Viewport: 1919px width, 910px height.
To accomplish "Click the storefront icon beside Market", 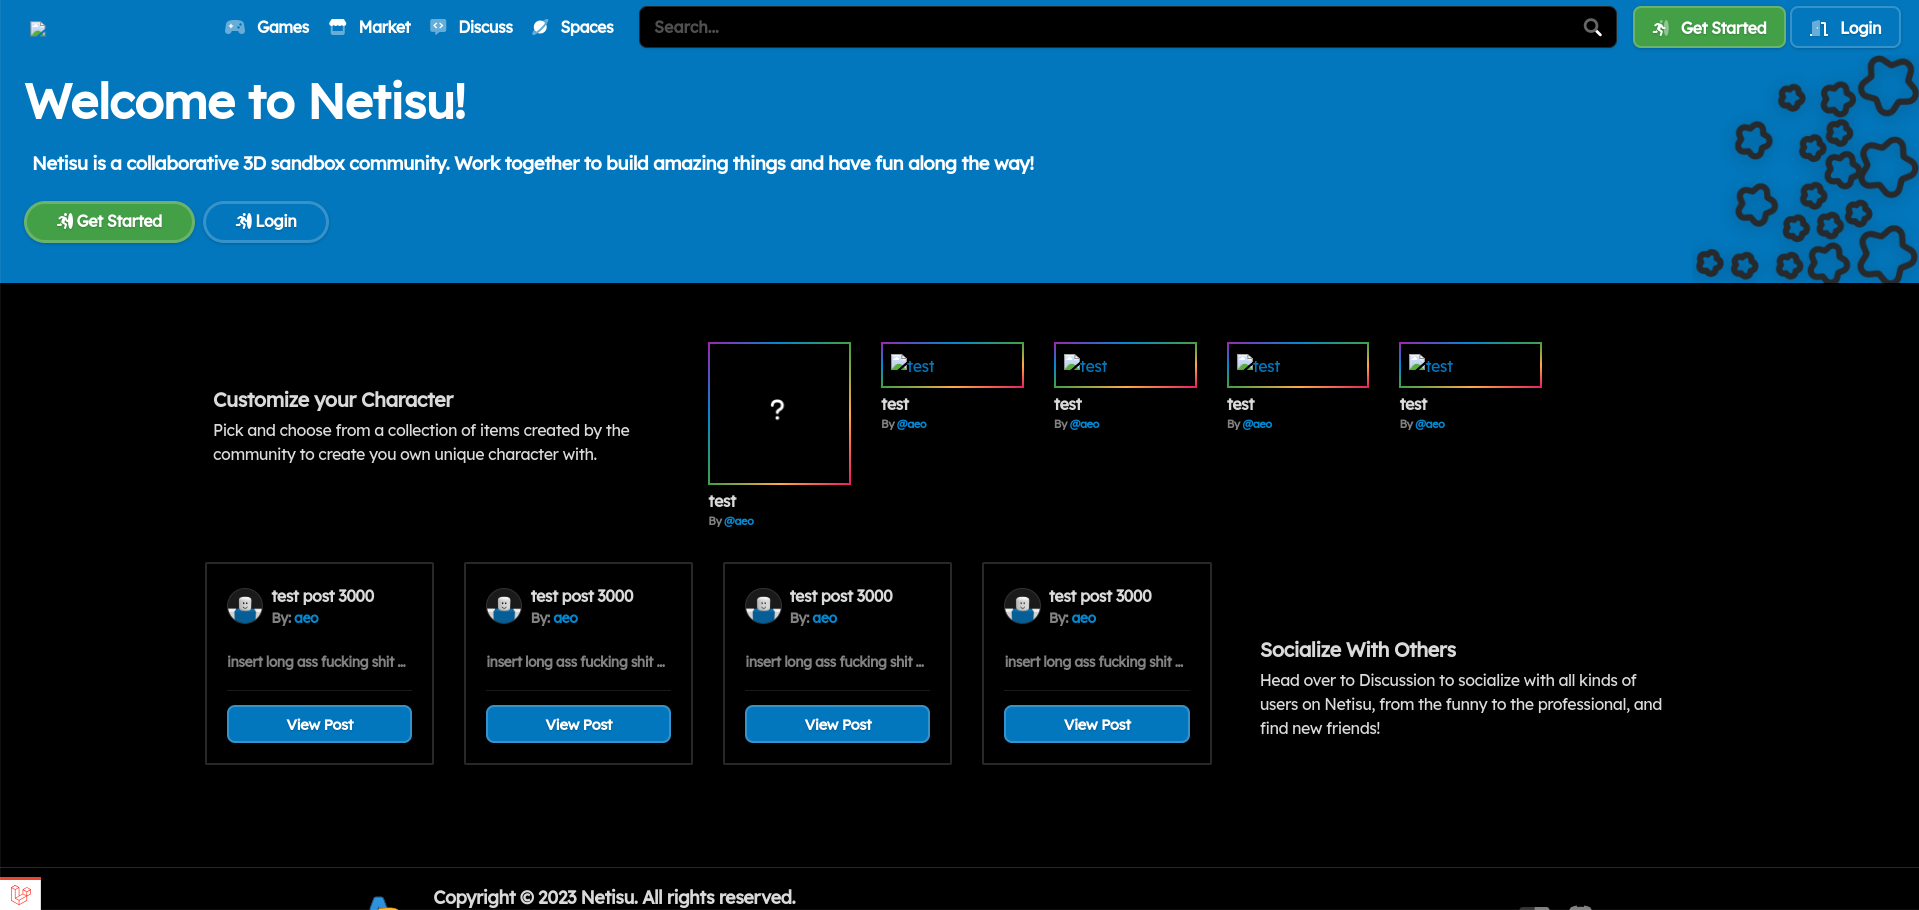I will [338, 27].
